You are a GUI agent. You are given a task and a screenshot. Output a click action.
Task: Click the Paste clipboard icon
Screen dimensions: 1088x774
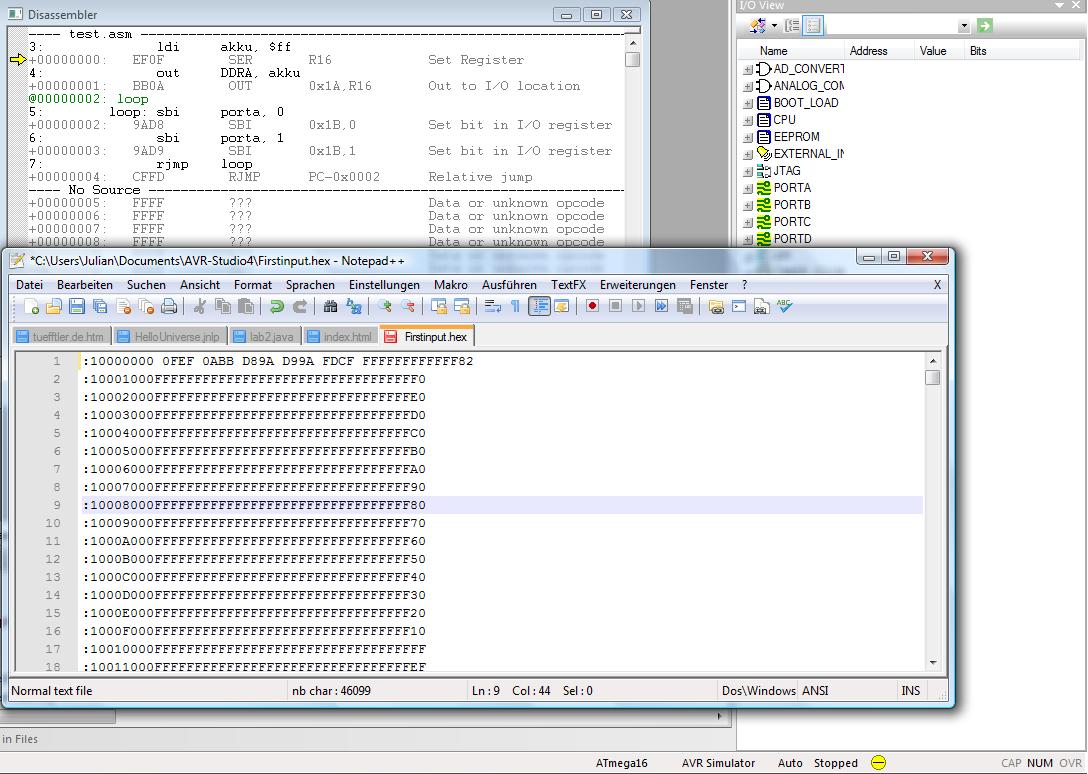(246, 306)
